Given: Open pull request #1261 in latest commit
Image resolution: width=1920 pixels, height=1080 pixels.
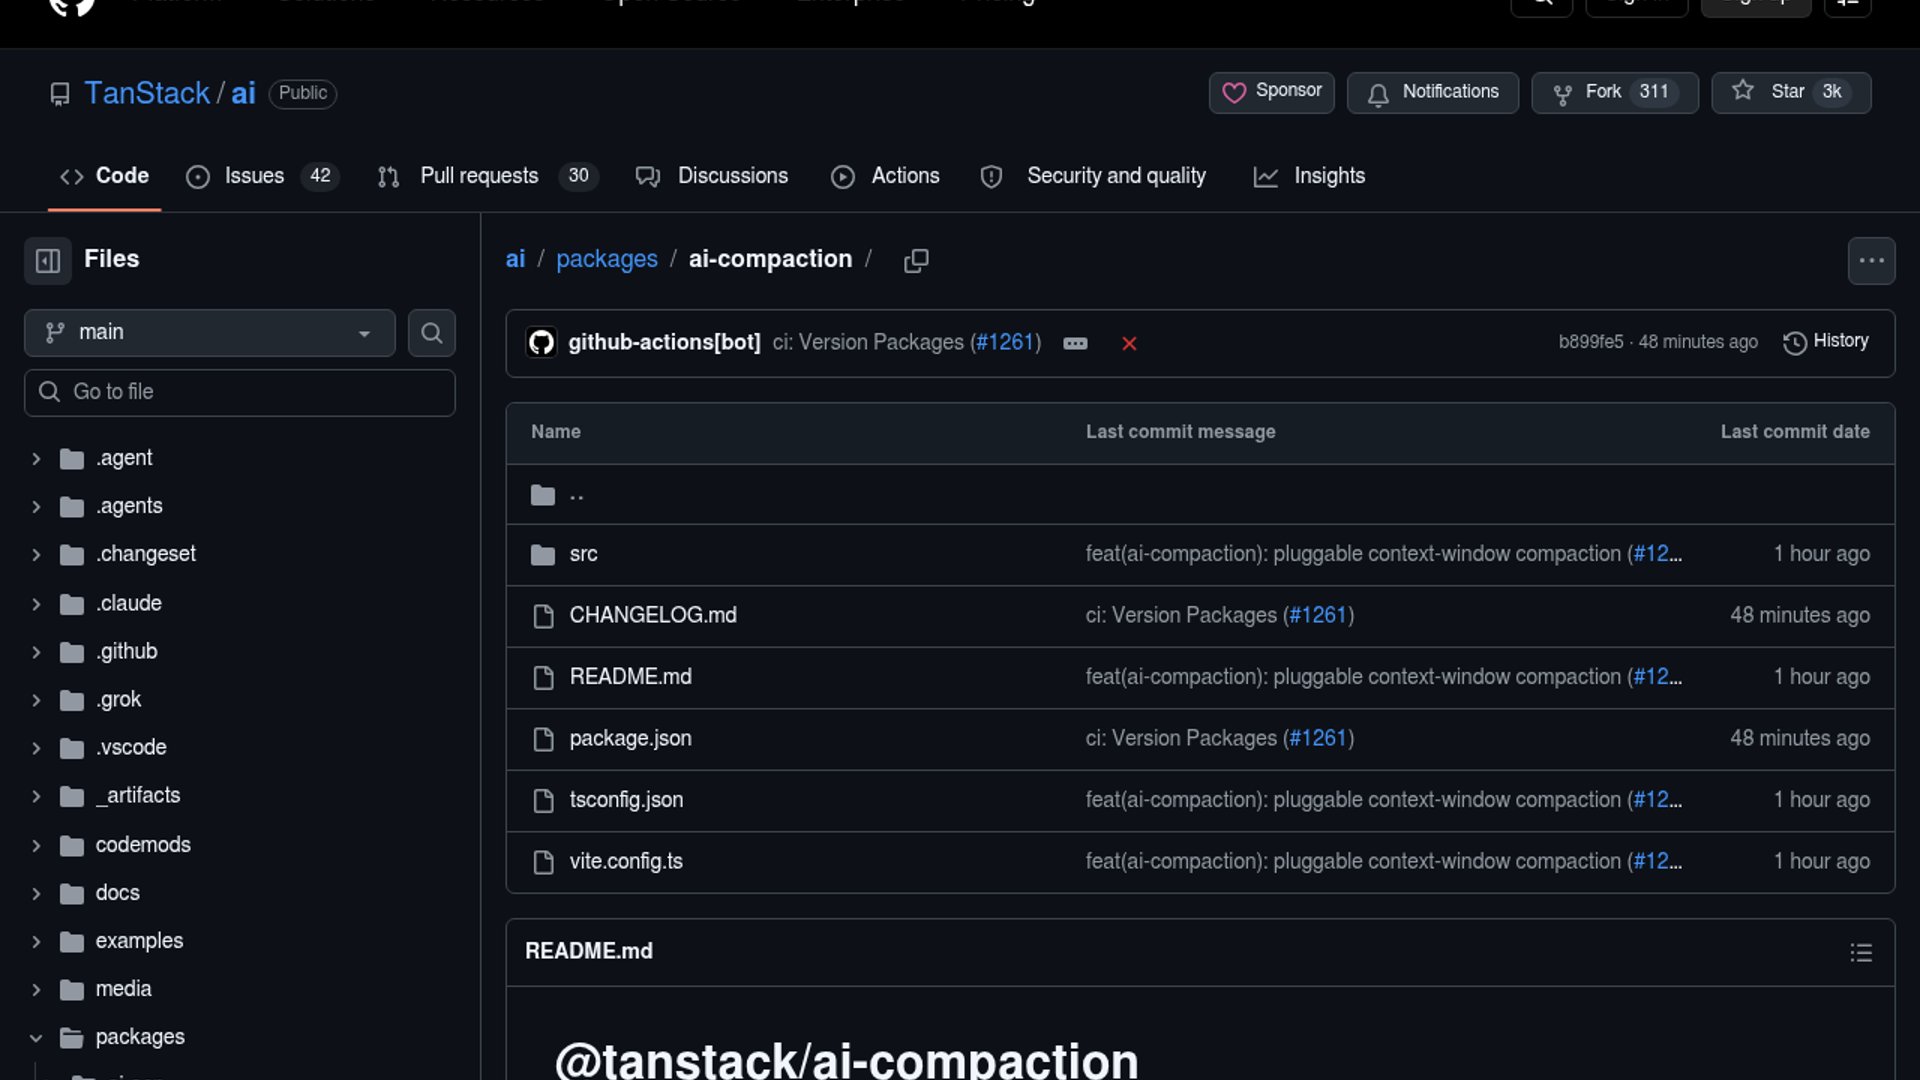Looking at the screenshot, I should point(1005,342).
